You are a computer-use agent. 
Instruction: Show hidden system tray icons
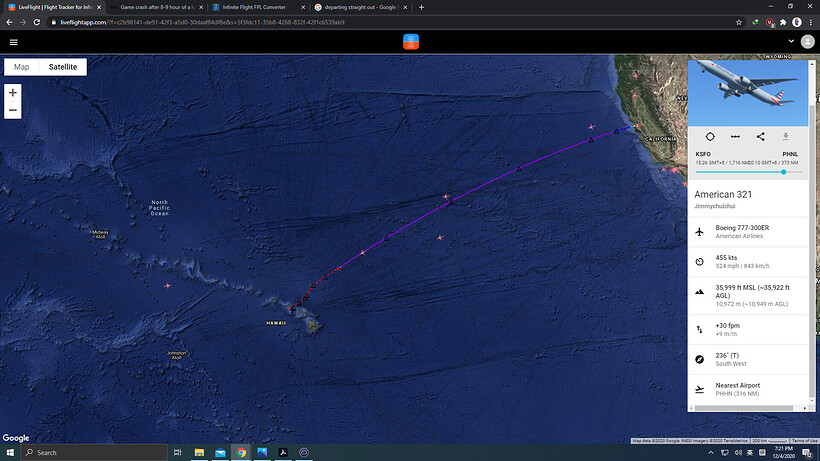(711, 453)
